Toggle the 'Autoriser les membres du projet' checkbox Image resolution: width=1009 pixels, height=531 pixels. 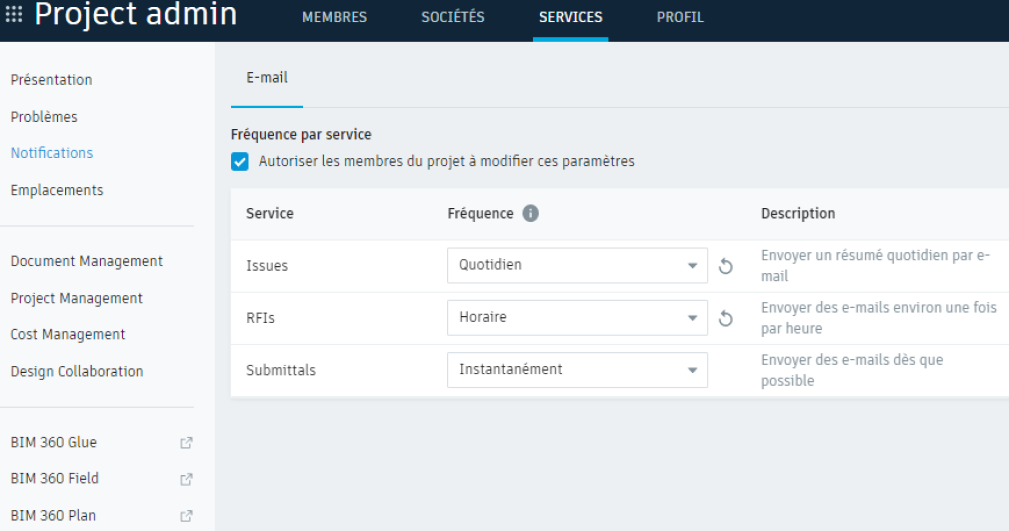[x=240, y=161]
